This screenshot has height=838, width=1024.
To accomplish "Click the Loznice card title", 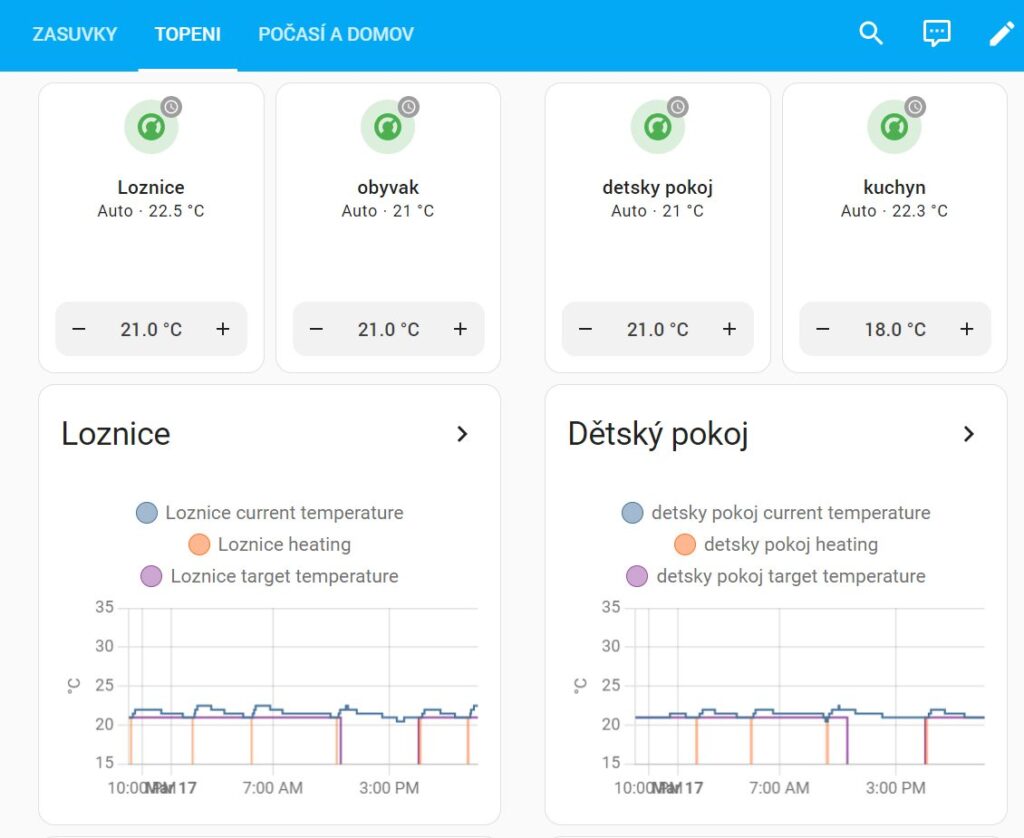I will (x=116, y=434).
